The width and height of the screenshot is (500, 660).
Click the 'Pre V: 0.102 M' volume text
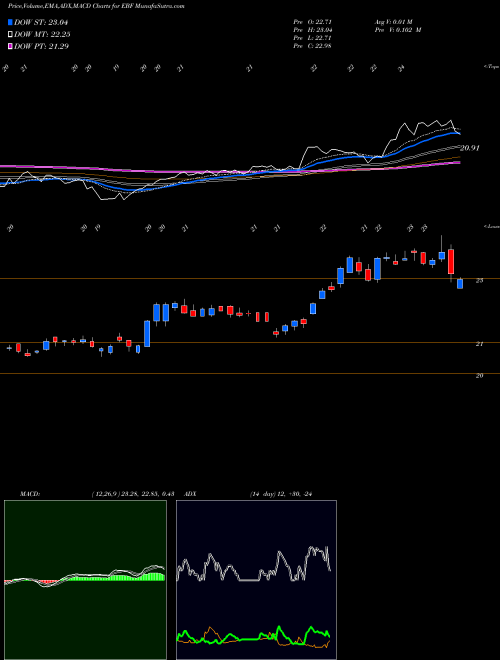point(399,30)
